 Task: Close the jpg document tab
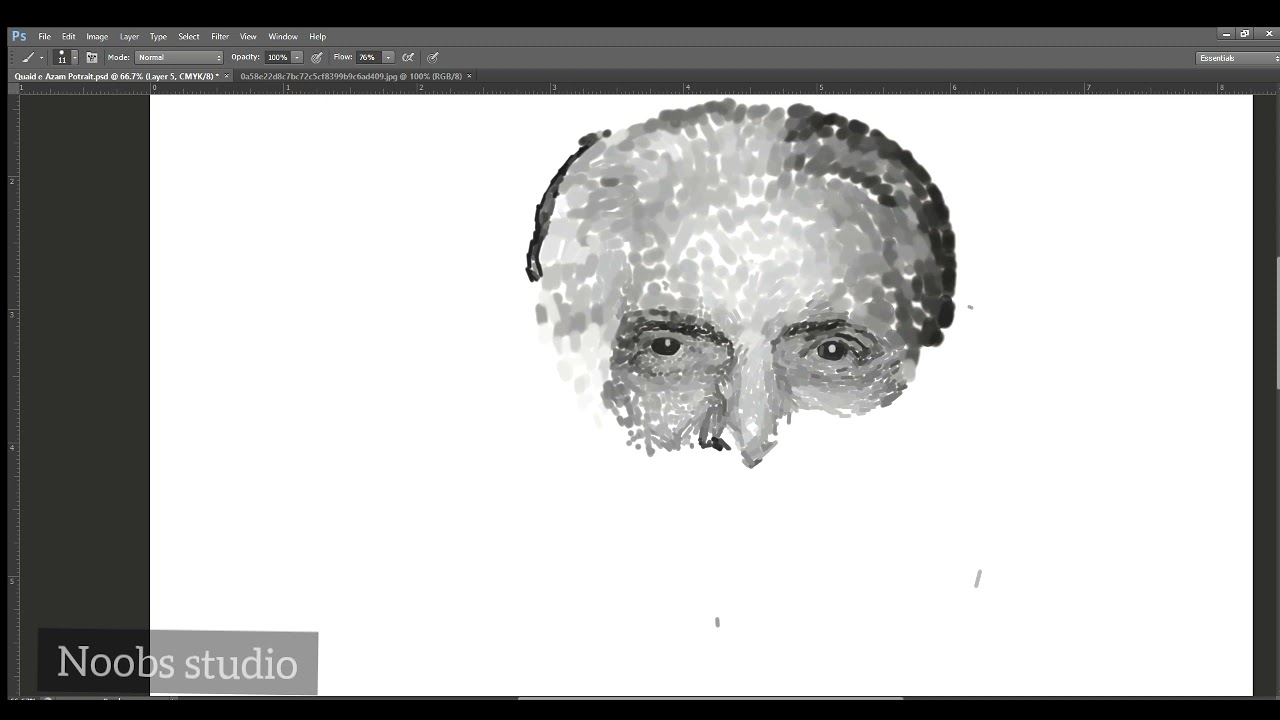(x=469, y=76)
